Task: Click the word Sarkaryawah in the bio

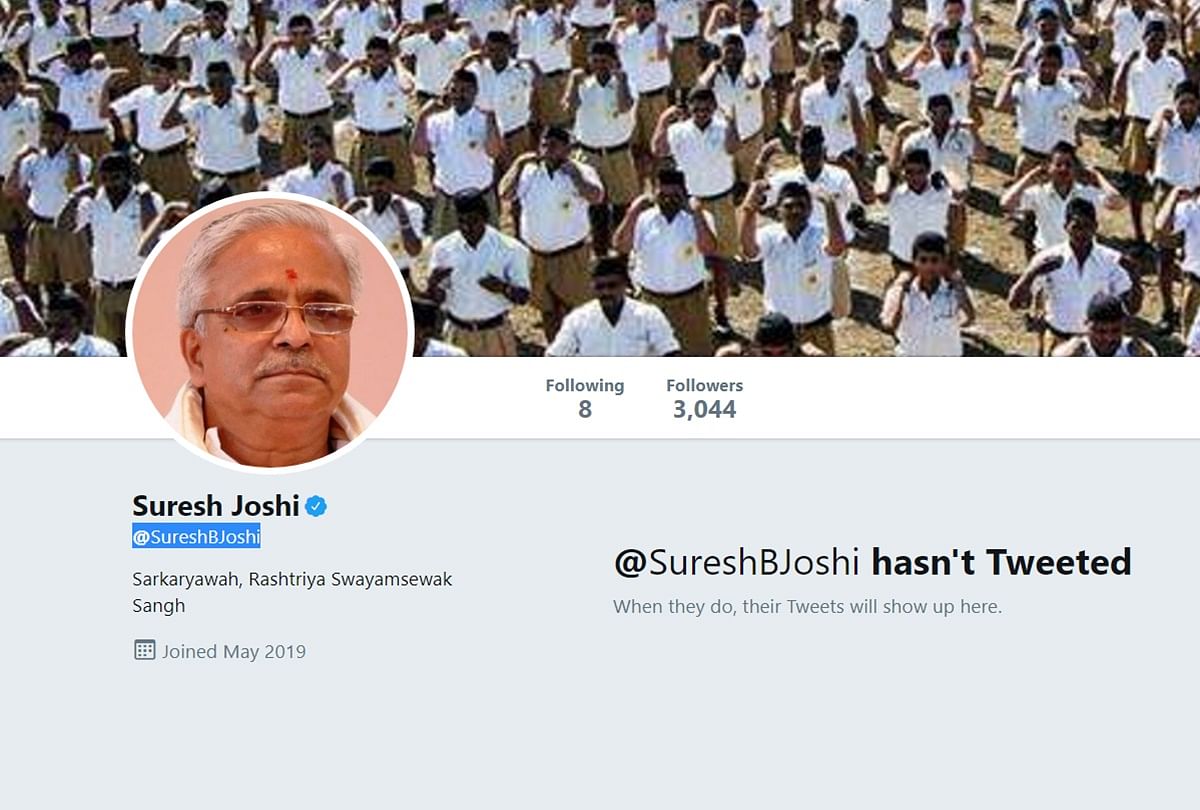Action: [x=187, y=579]
